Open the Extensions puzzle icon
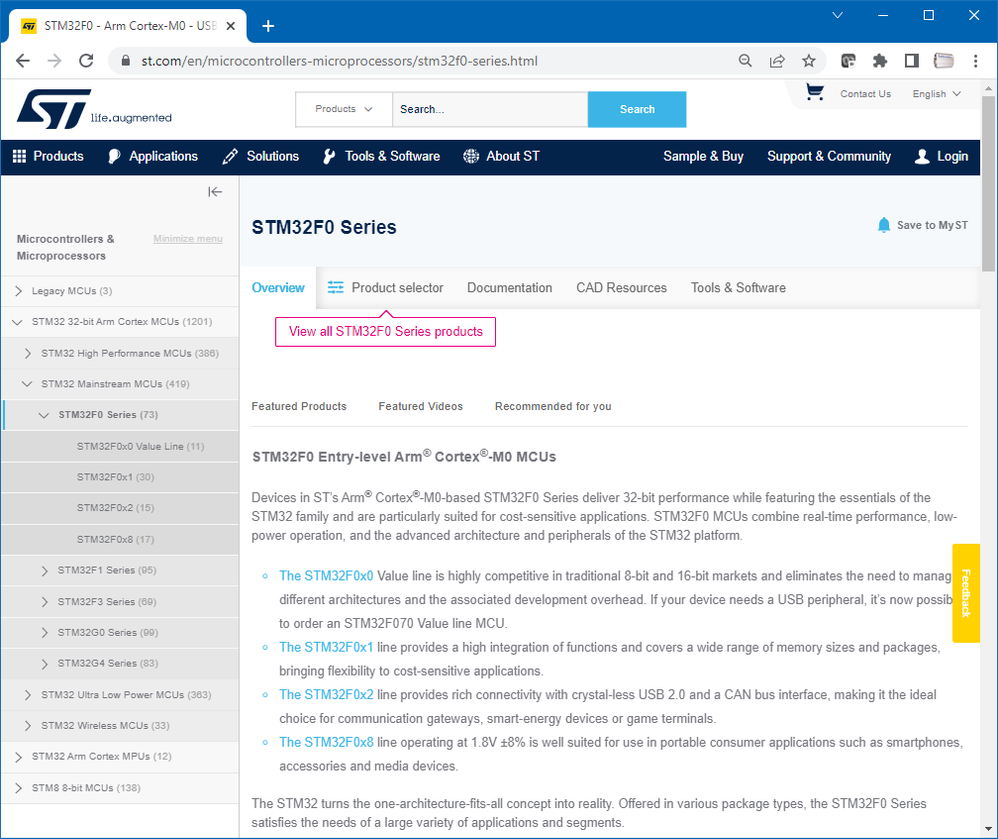This screenshot has width=998, height=839. 880,61
